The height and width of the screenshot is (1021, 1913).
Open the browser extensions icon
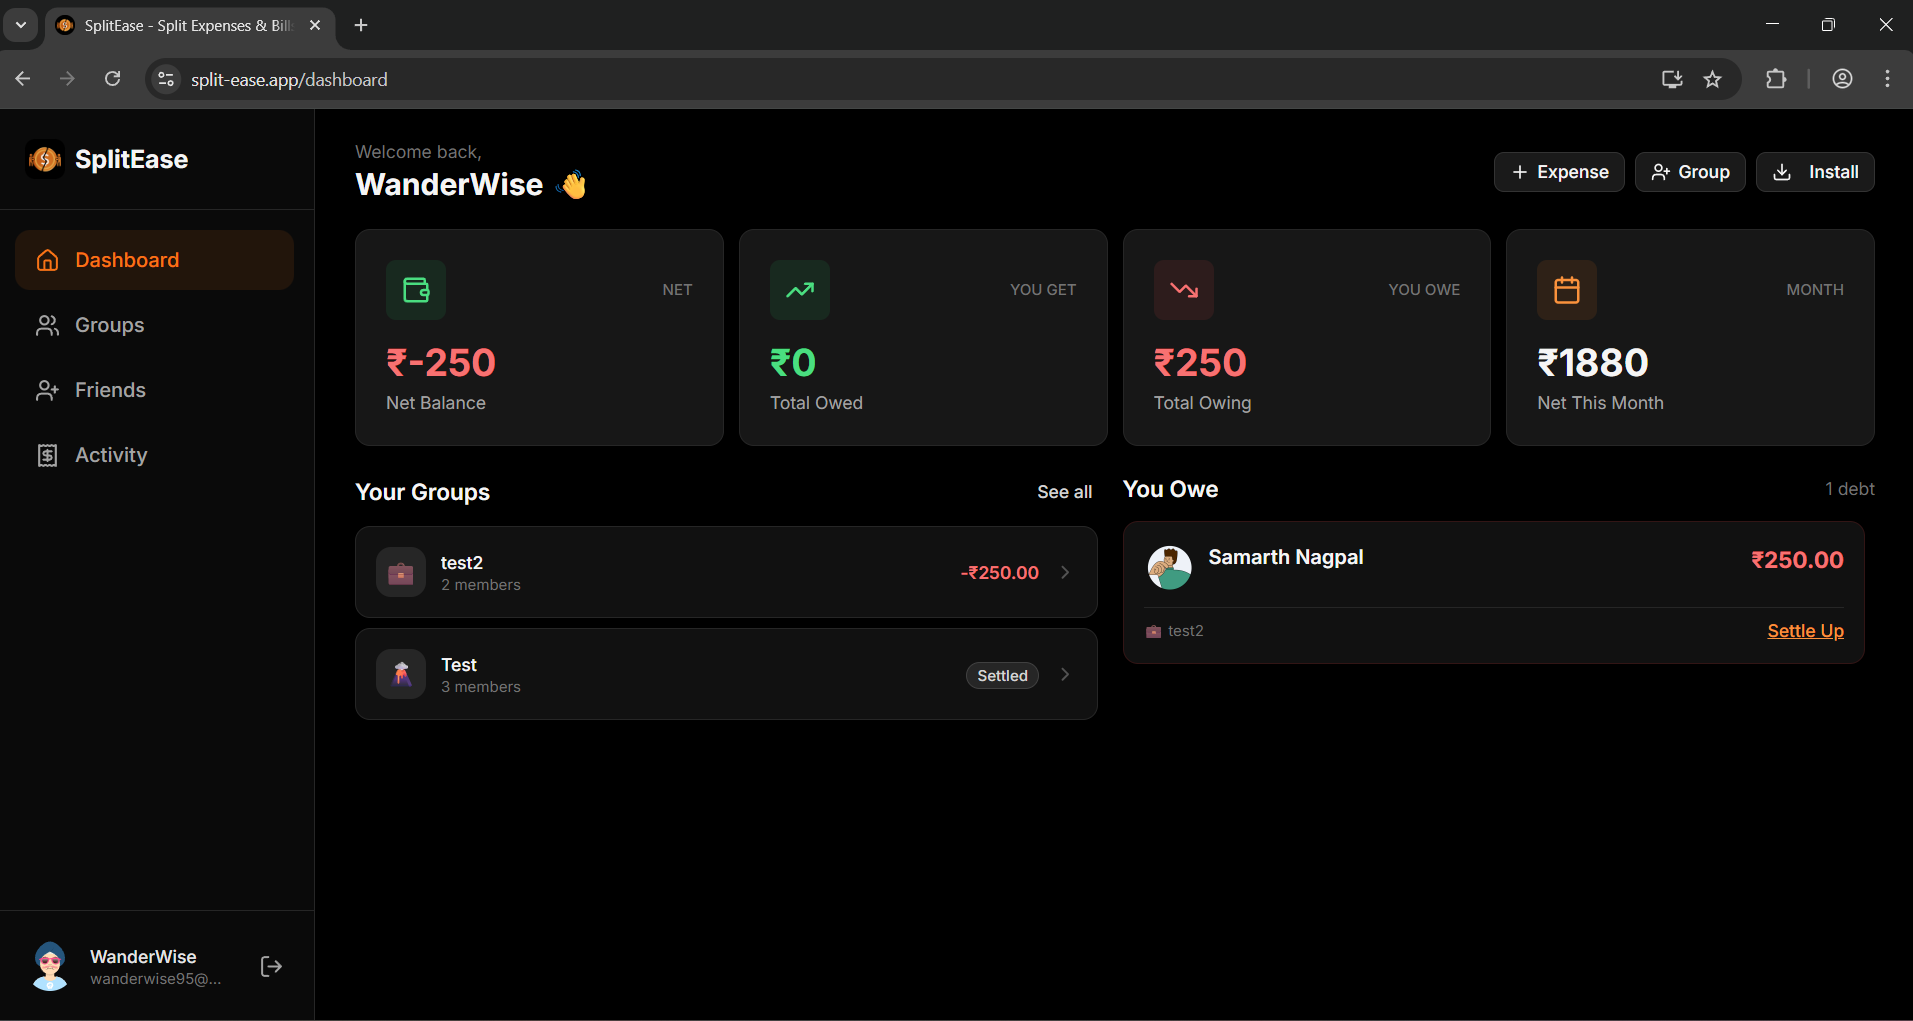[1776, 79]
